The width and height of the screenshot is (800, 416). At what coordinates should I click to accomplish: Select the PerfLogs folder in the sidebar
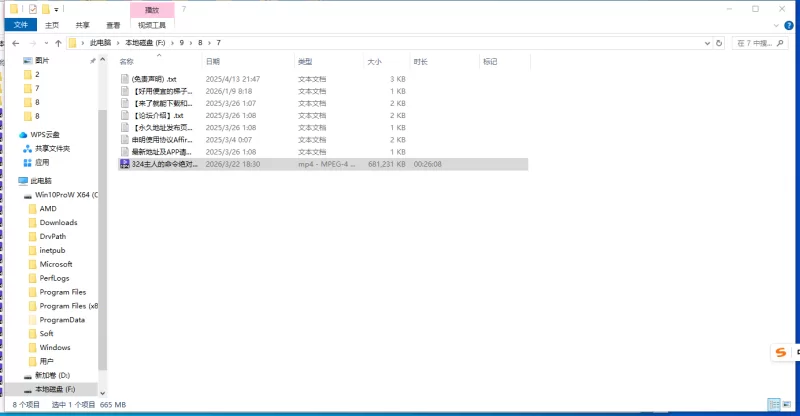click(54, 278)
